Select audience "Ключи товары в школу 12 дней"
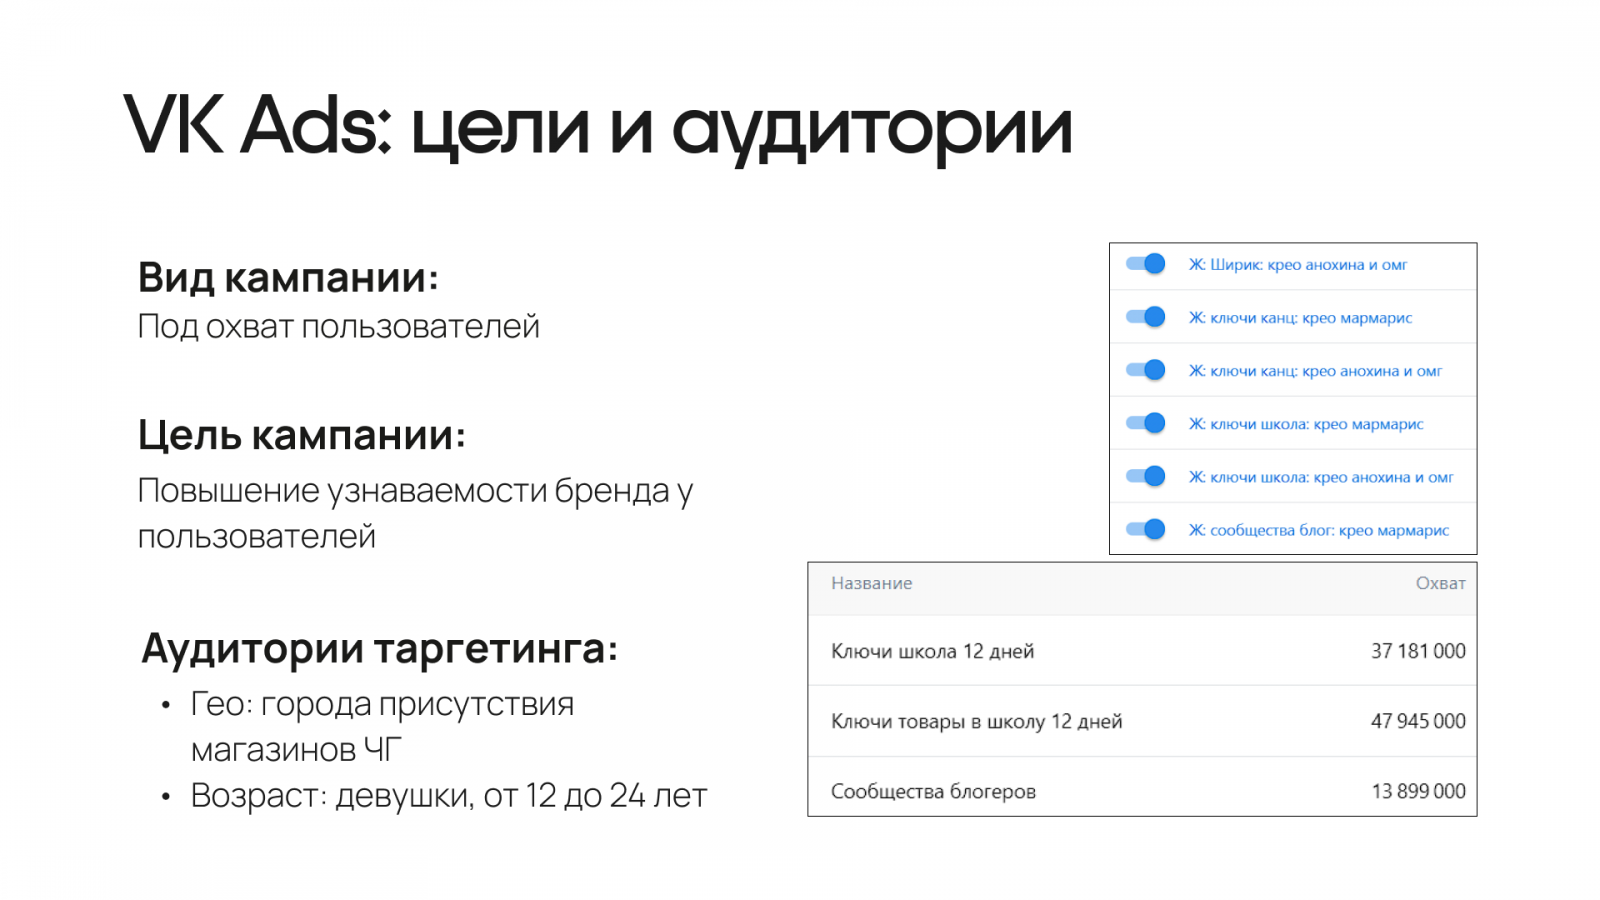The height and width of the screenshot is (900, 1600). [977, 721]
